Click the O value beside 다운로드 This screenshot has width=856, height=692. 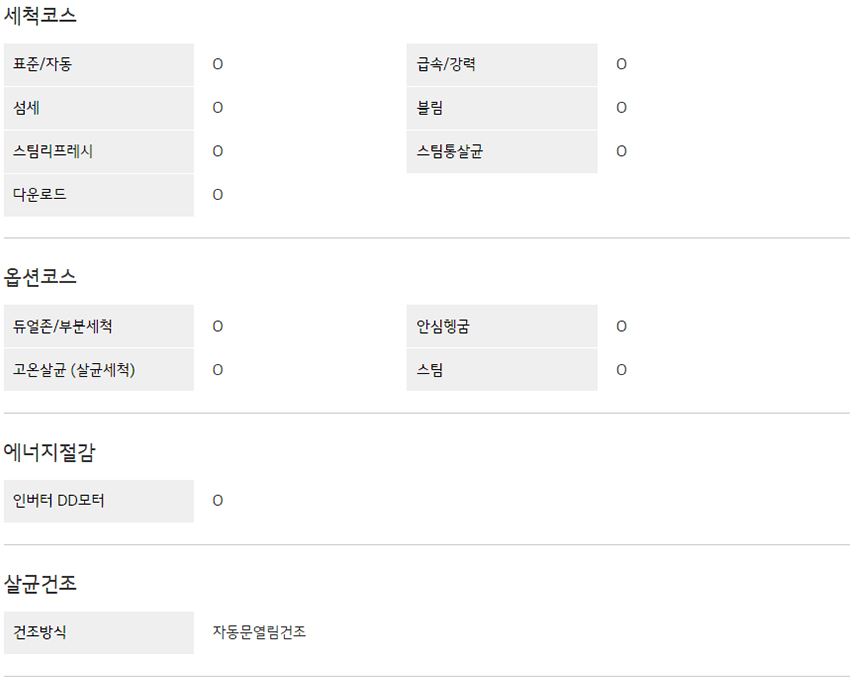click(218, 195)
